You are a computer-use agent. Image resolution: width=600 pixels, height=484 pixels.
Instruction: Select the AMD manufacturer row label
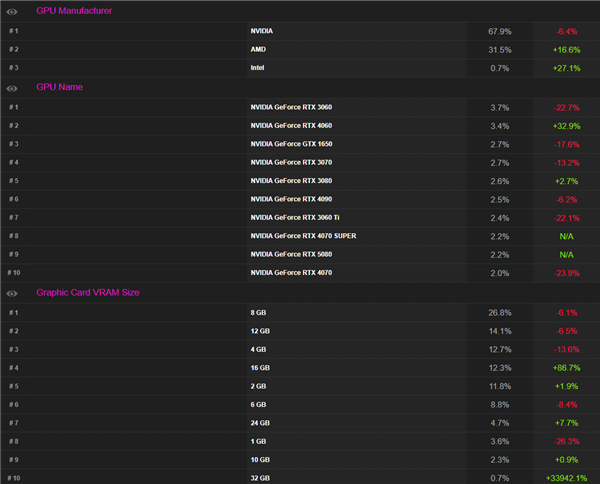tap(259, 49)
